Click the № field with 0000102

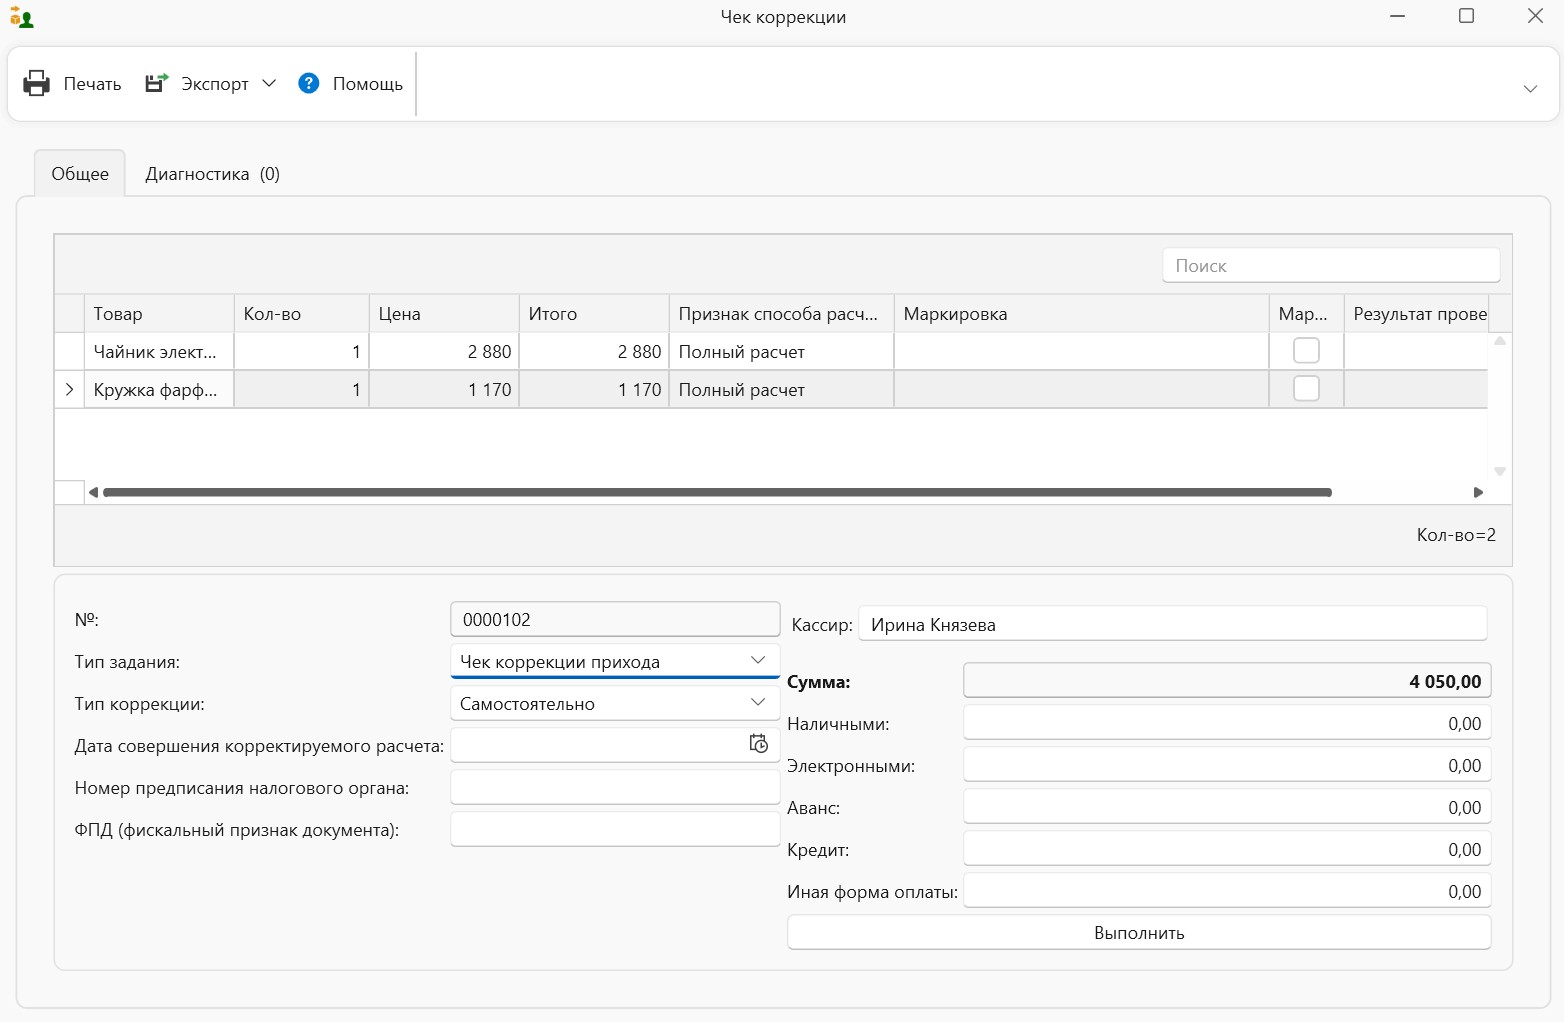tap(615, 619)
